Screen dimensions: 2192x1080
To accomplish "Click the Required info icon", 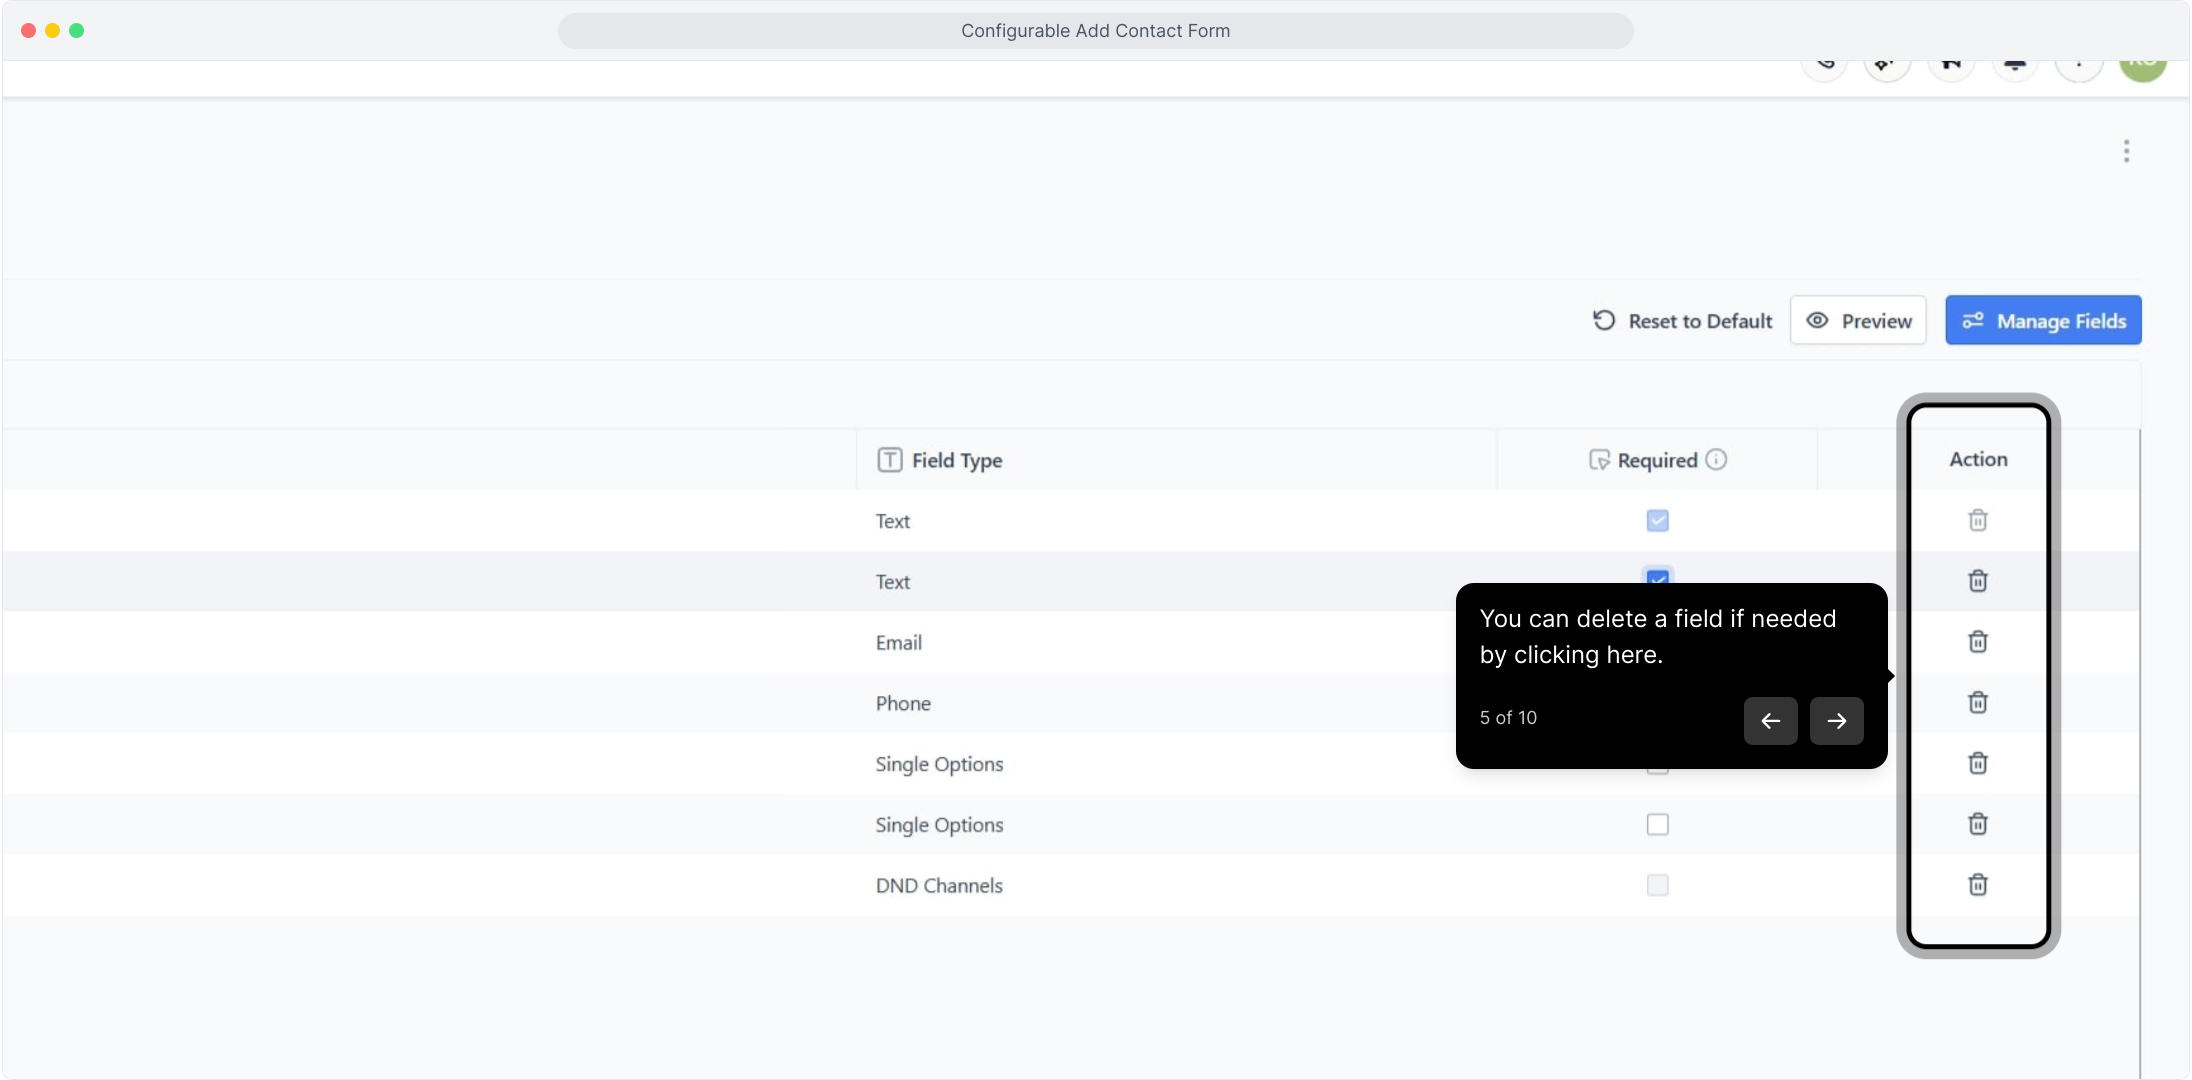I will pos(1716,459).
